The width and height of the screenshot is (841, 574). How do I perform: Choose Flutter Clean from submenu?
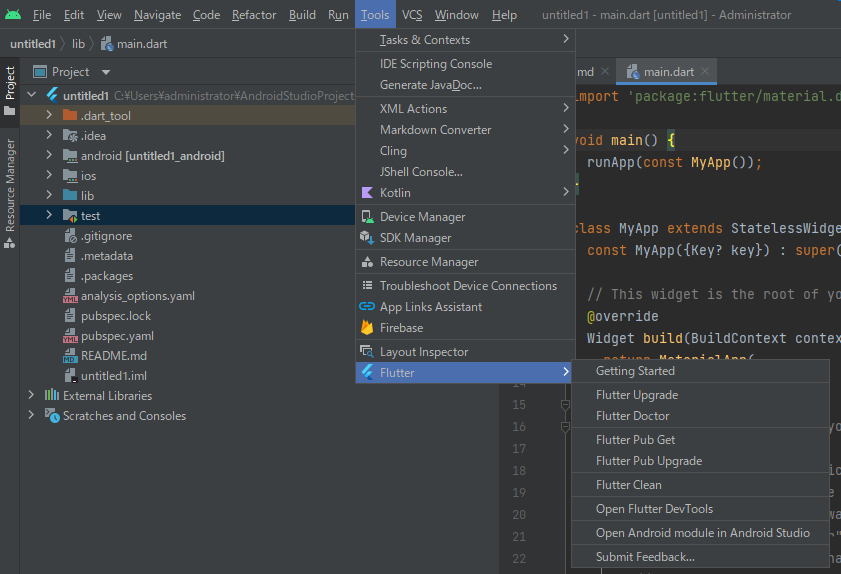click(x=700, y=485)
